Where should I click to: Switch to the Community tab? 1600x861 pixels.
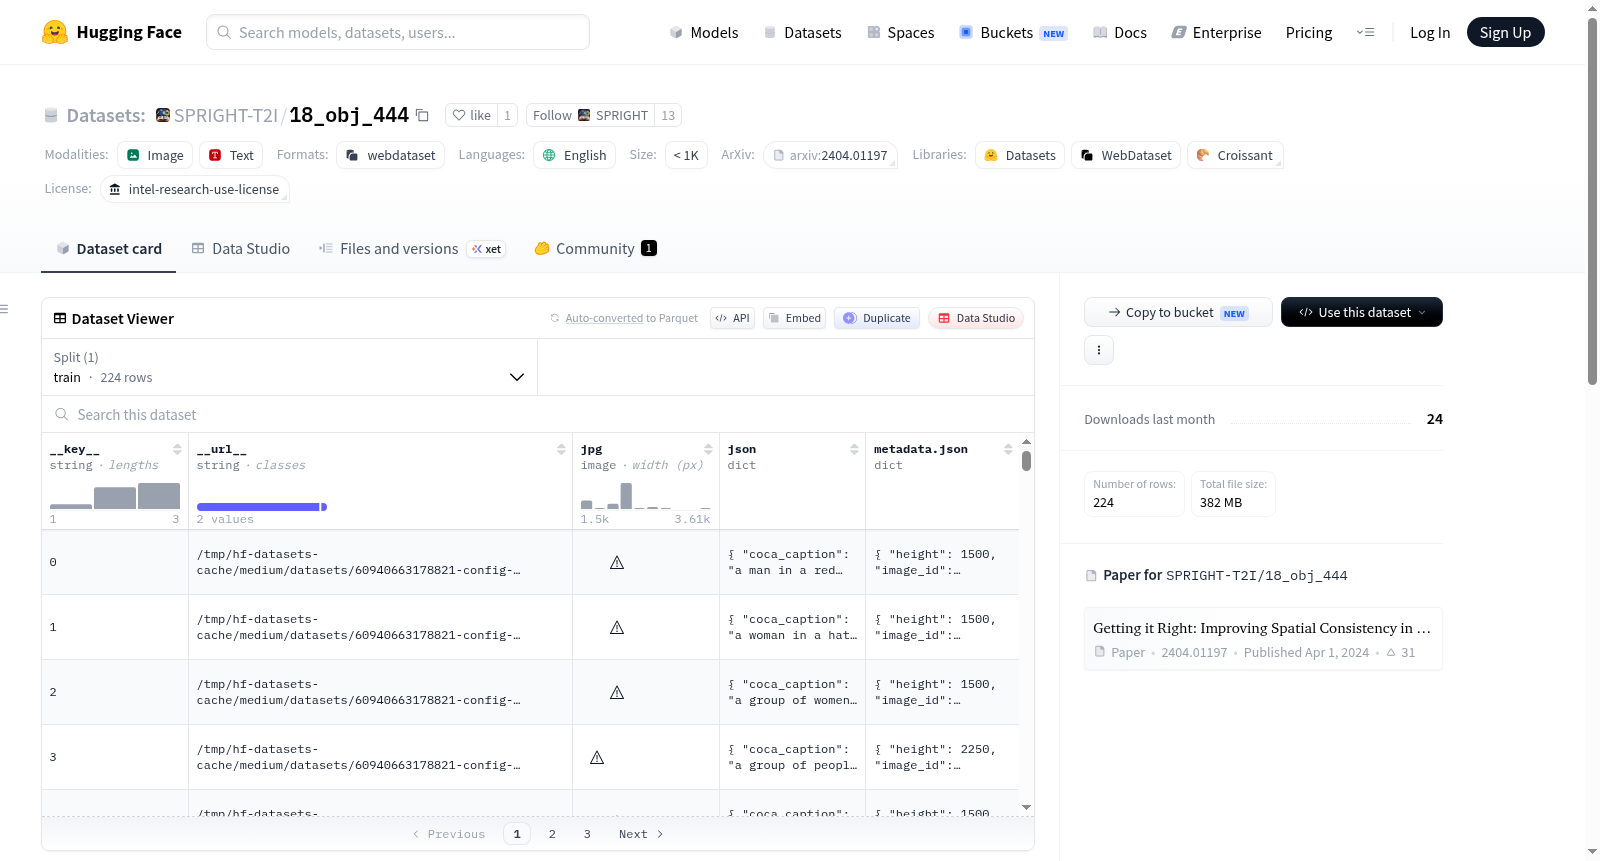coord(595,248)
